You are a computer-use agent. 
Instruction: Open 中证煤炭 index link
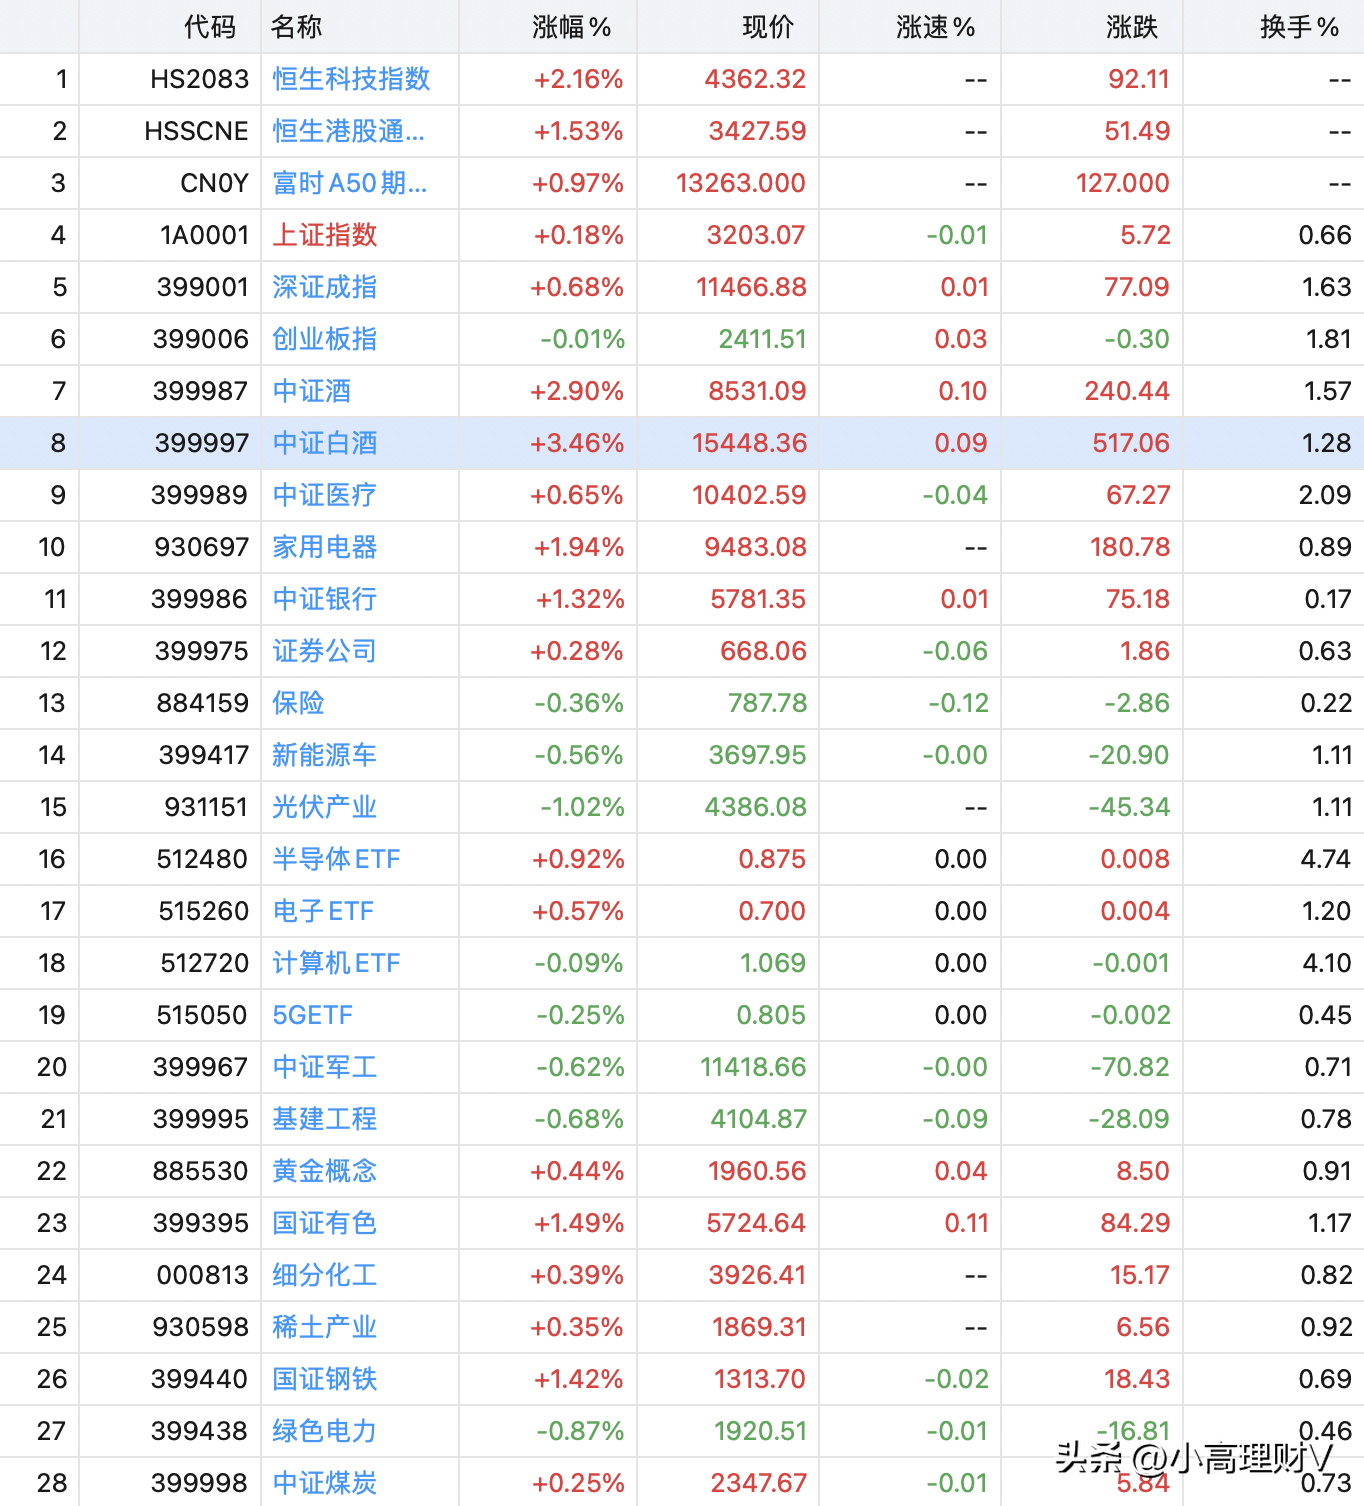(x=325, y=1483)
